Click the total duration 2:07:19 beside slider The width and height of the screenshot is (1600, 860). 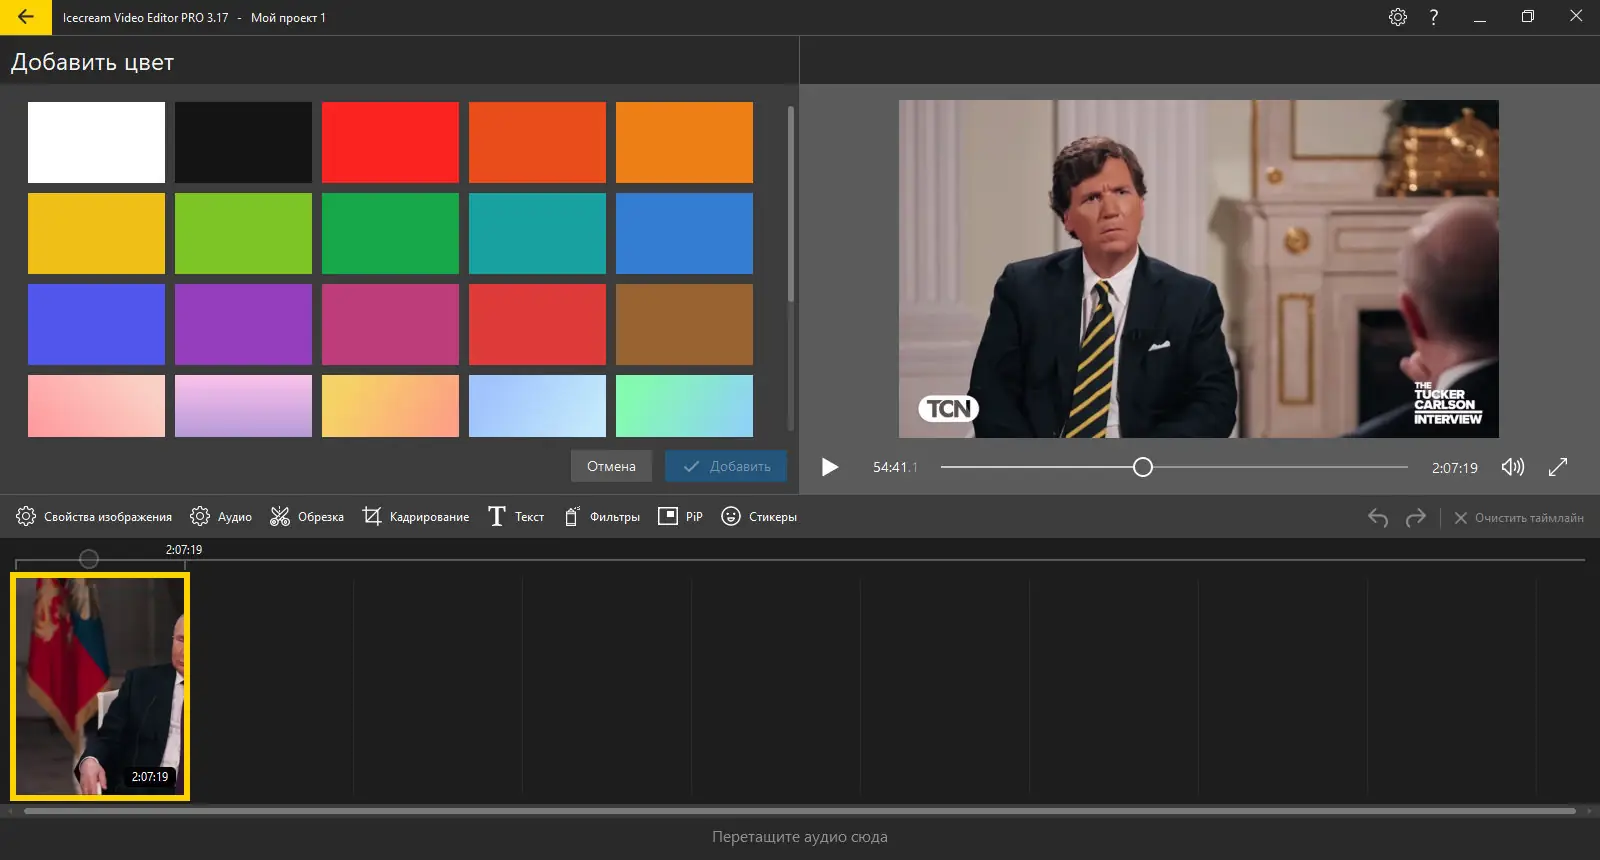[x=1454, y=467]
